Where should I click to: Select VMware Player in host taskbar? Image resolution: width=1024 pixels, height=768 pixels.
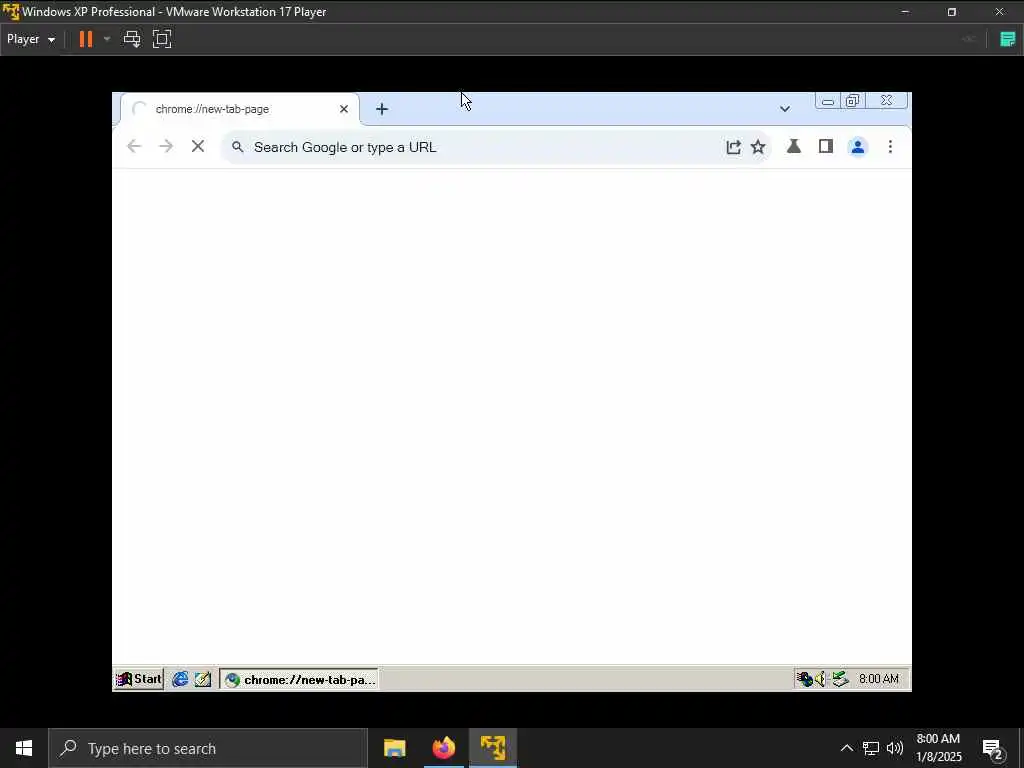(x=493, y=748)
